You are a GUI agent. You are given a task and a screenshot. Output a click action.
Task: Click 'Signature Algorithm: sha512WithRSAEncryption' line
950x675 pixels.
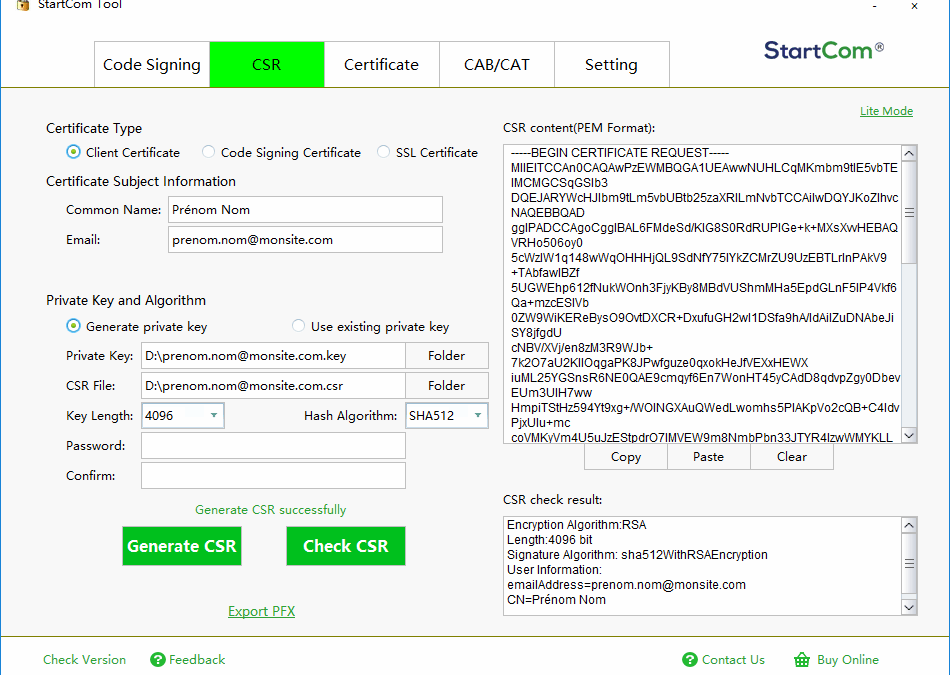tap(637, 554)
